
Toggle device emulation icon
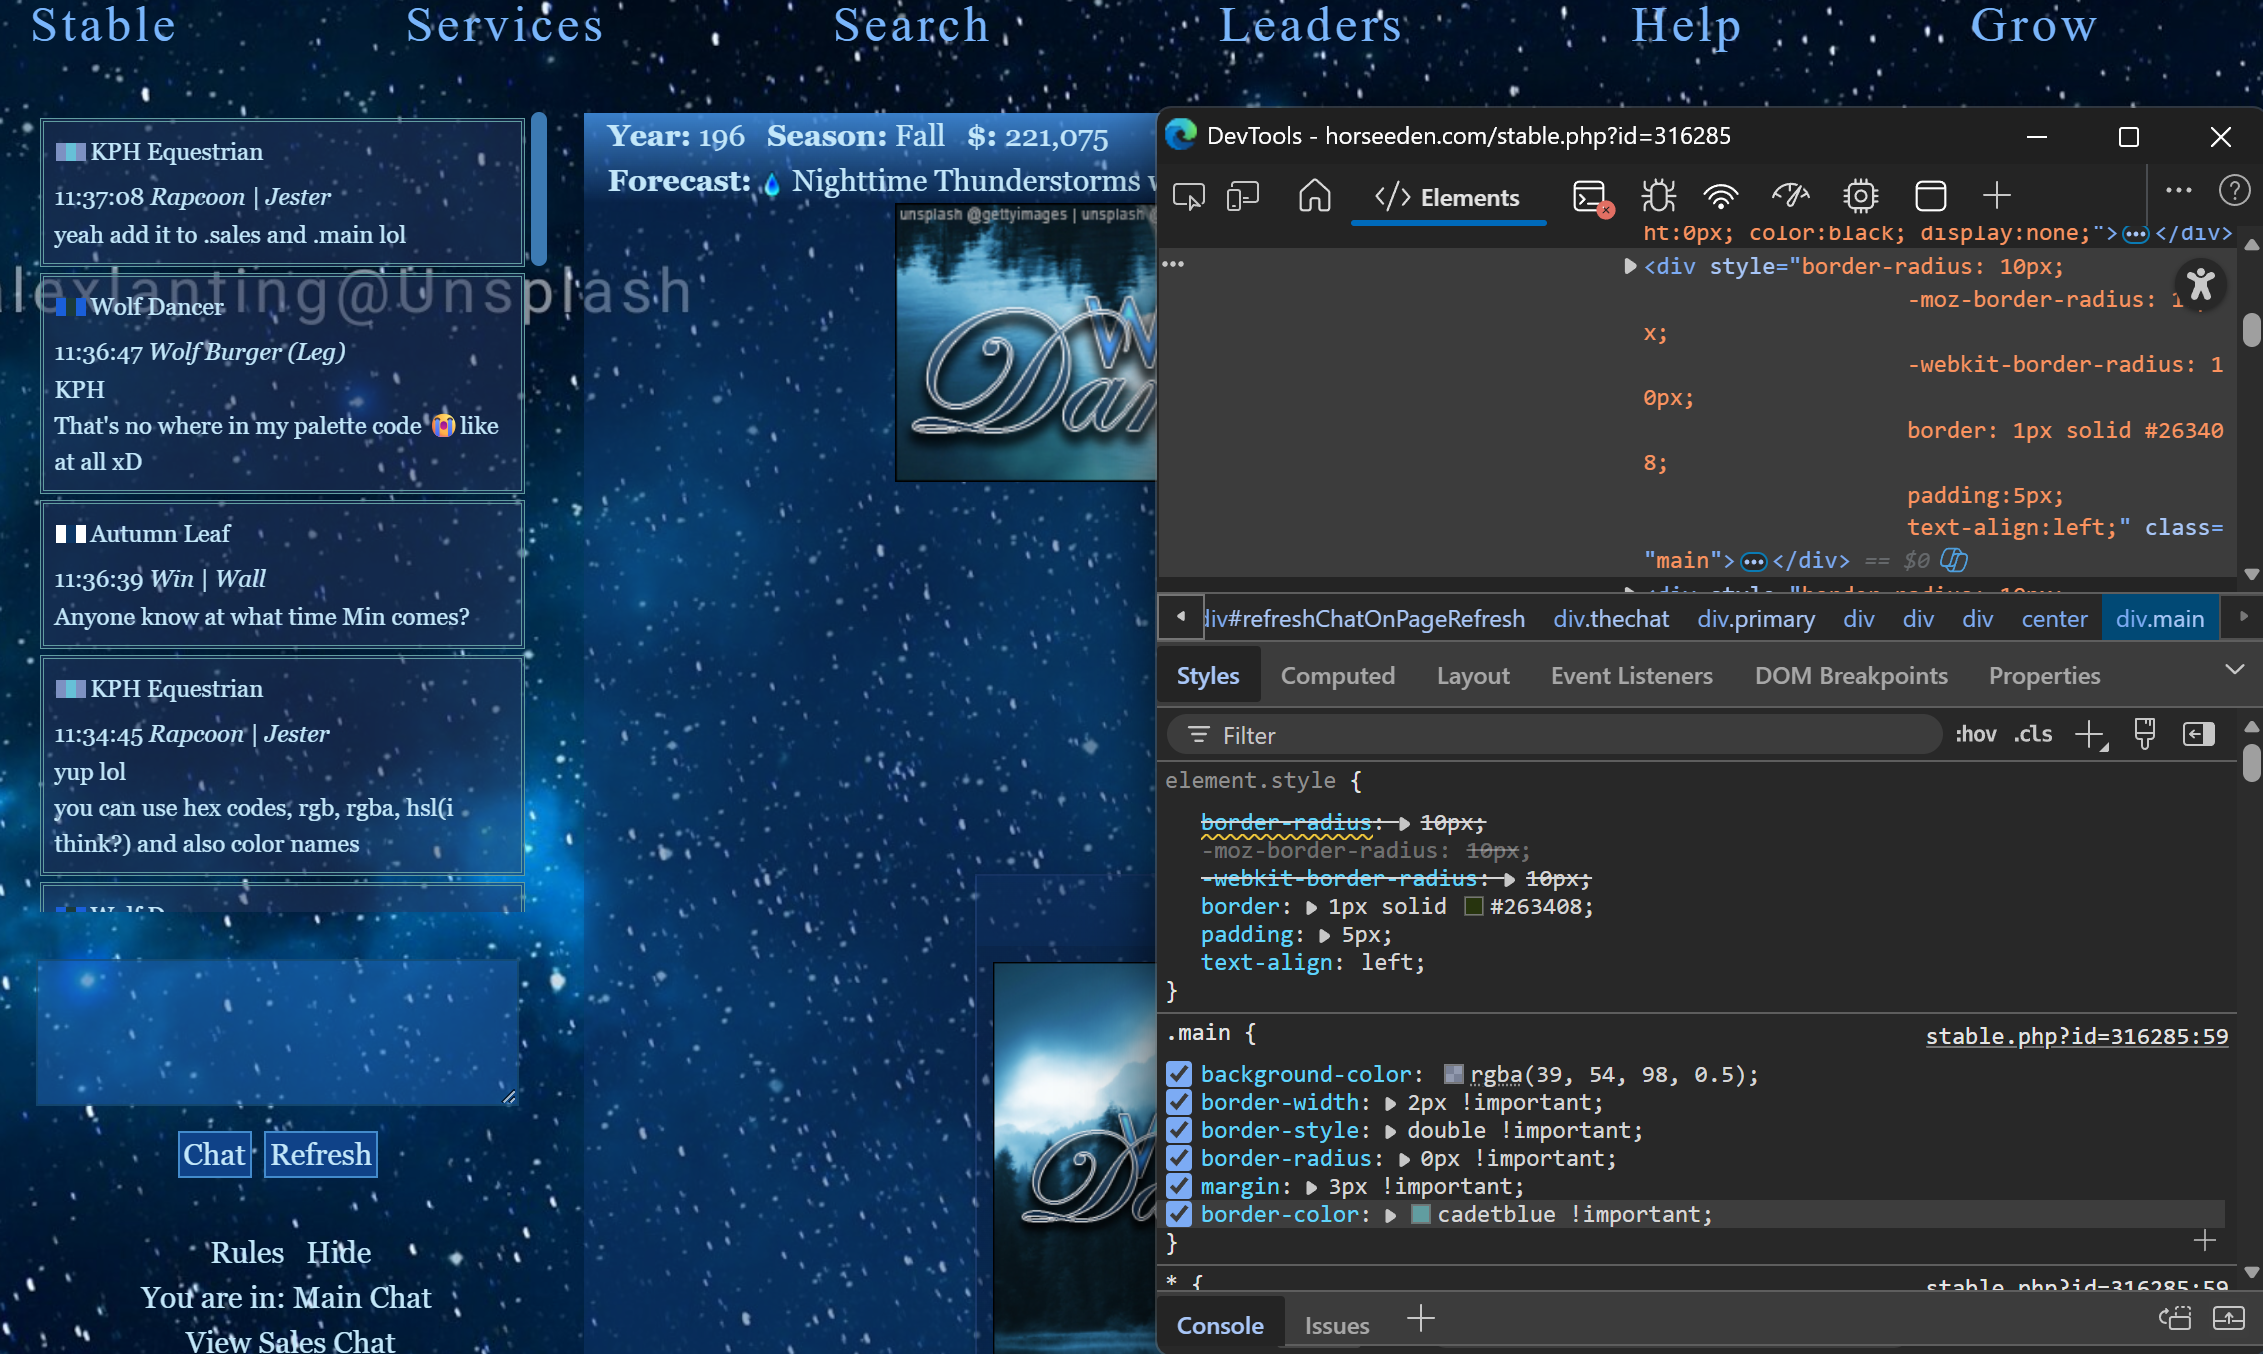1242,196
